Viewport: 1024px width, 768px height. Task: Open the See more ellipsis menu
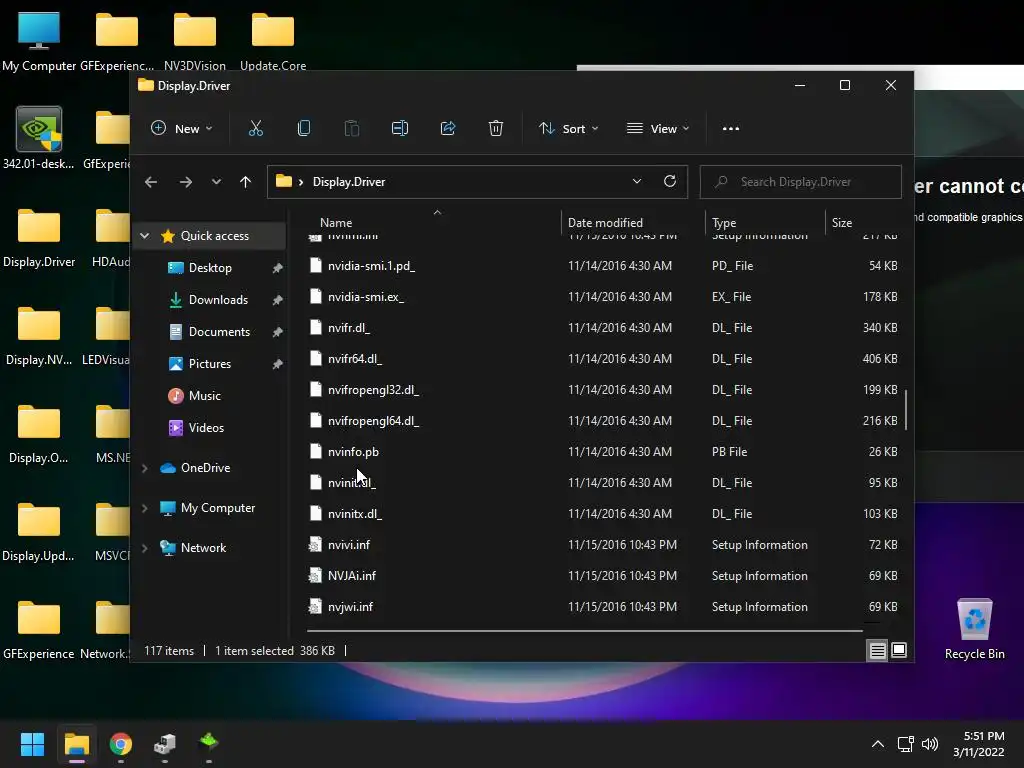(x=731, y=129)
